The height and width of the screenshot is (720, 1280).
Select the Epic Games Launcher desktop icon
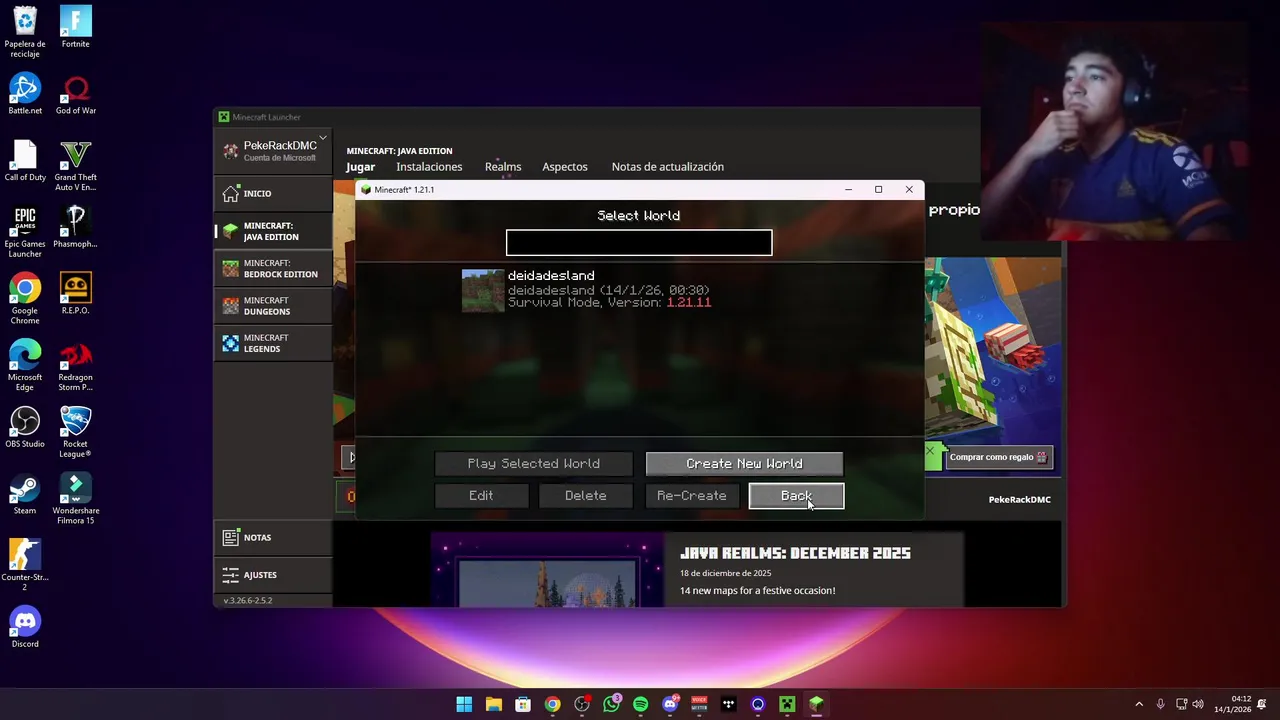(25, 232)
